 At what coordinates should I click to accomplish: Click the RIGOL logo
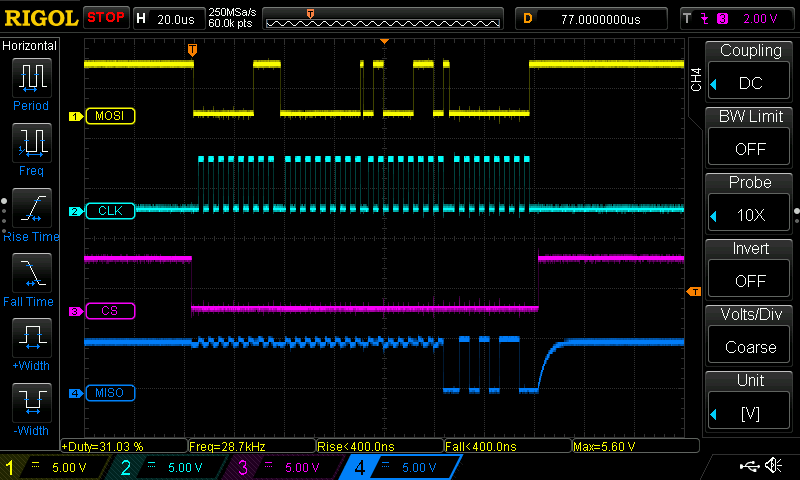pos(41,18)
